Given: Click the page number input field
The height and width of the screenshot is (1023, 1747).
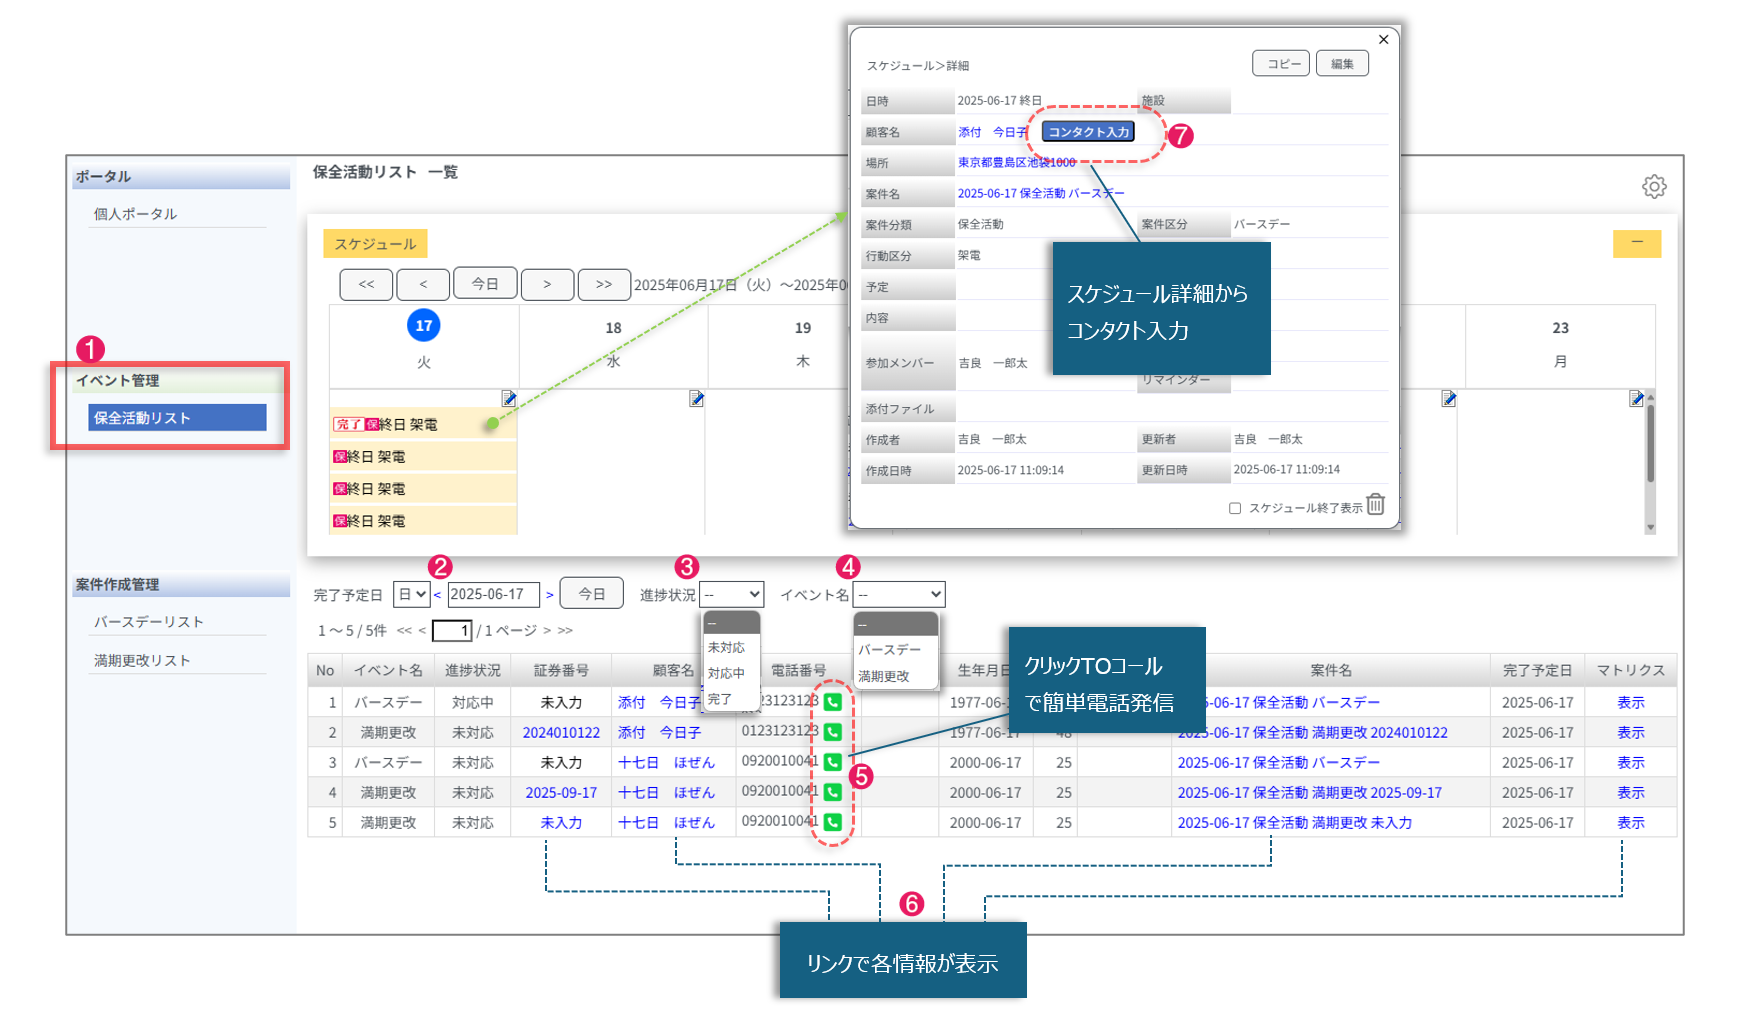Looking at the screenshot, I should [x=452, y=631].
